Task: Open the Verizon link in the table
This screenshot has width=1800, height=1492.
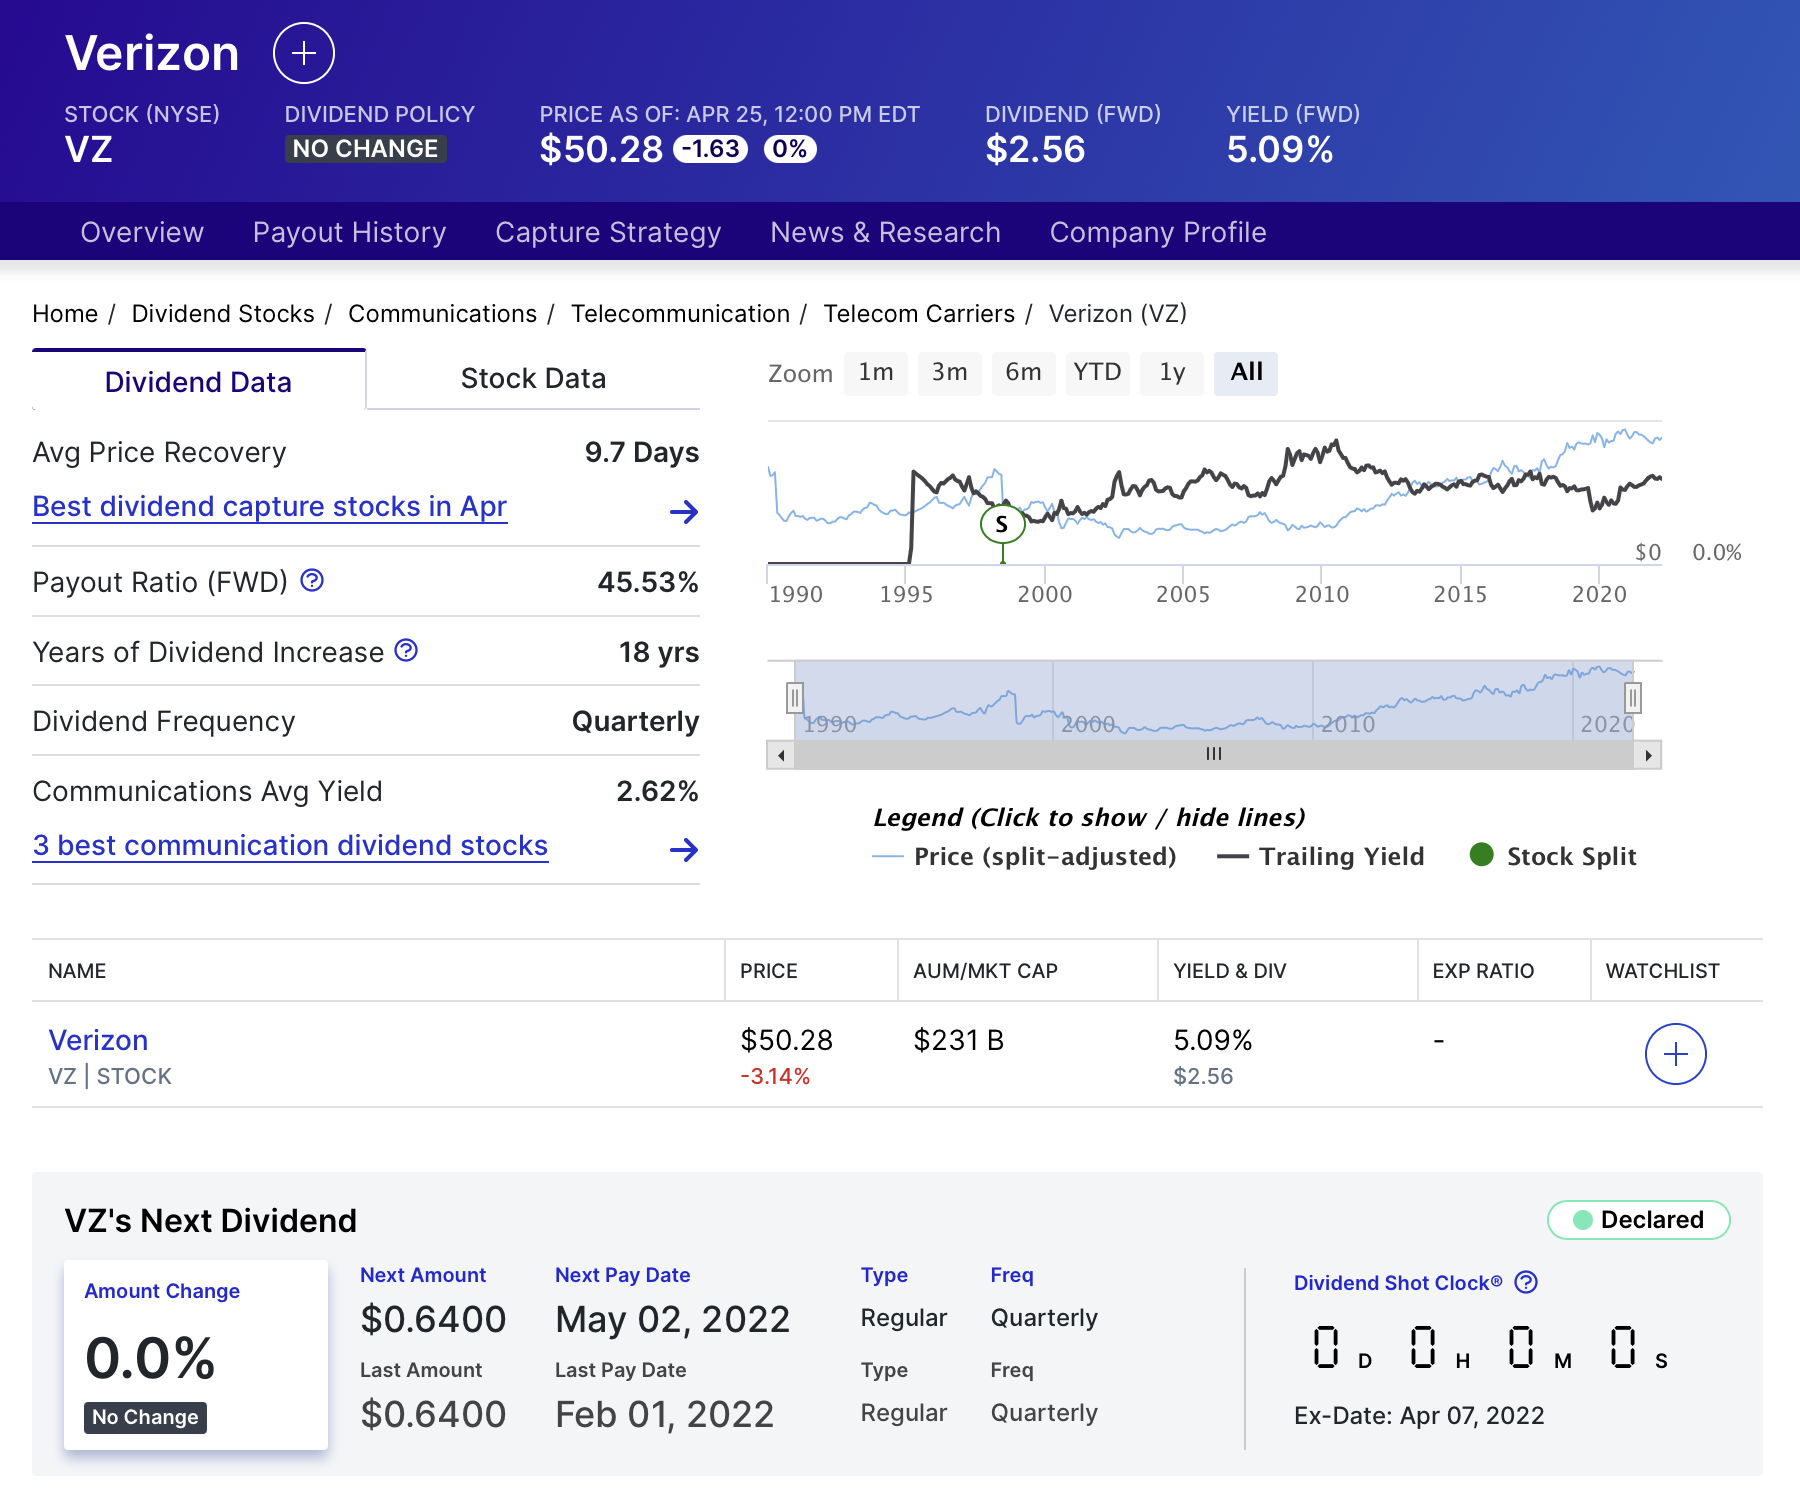Action: click(98, 1040)
